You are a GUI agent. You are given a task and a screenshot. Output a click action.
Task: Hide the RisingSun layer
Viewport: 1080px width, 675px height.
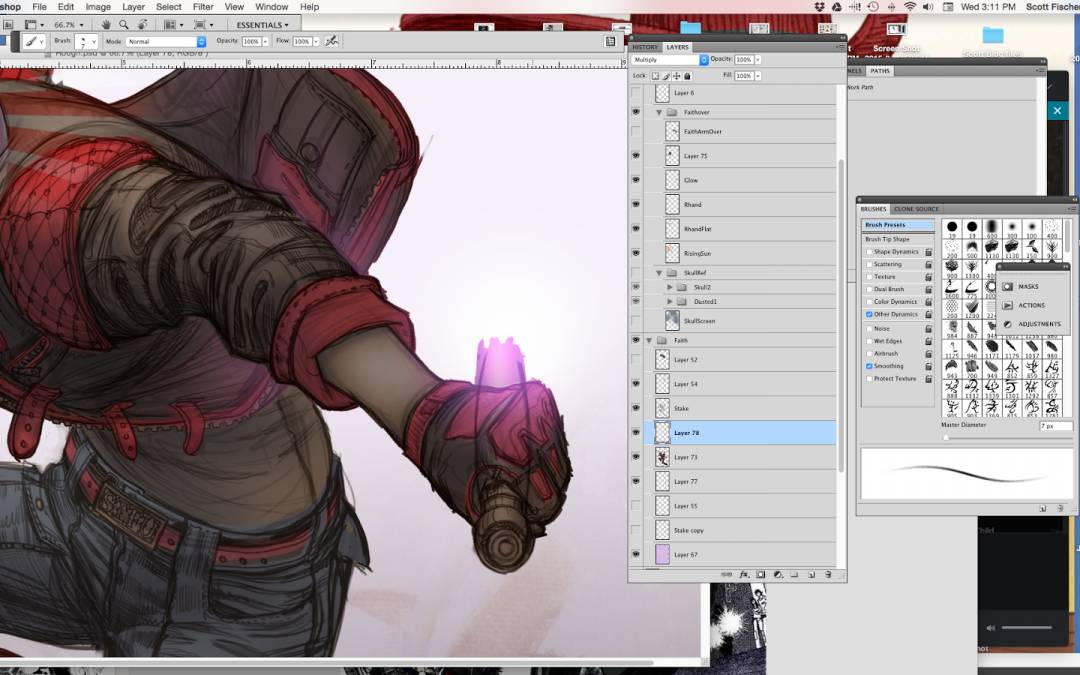636,253
